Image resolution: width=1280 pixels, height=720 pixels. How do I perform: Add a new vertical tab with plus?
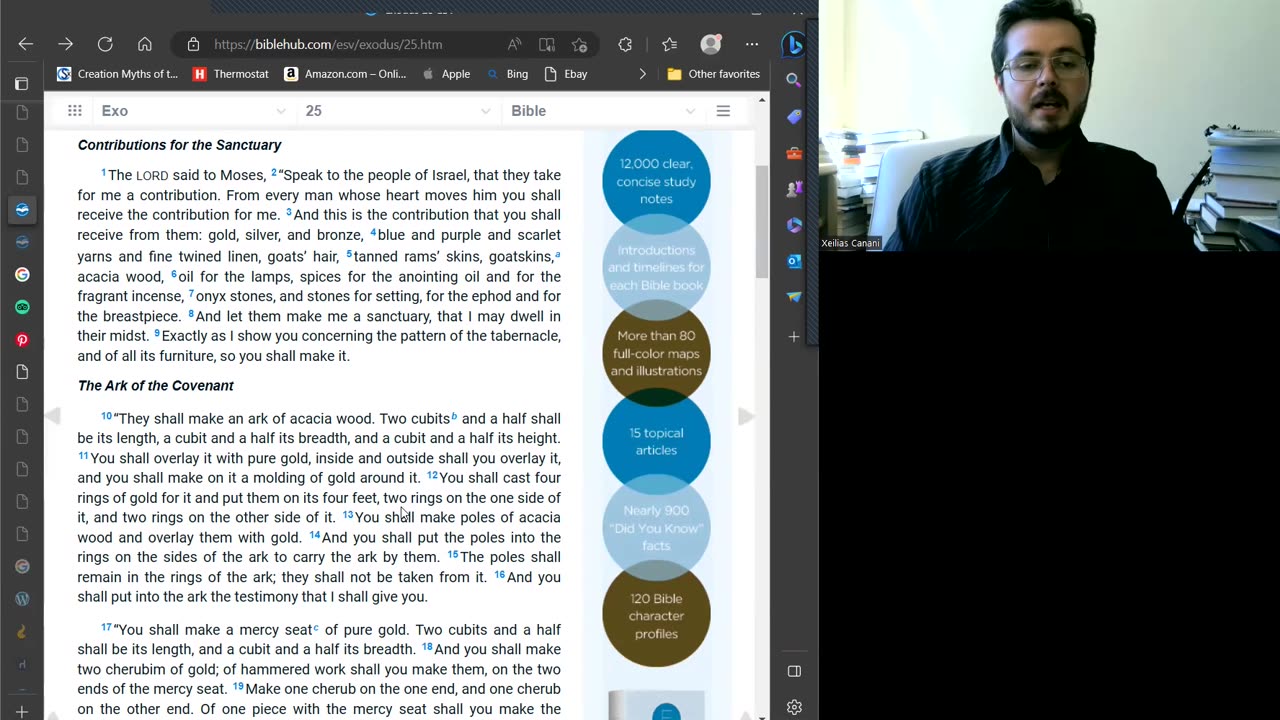click(x=22, y=711)
